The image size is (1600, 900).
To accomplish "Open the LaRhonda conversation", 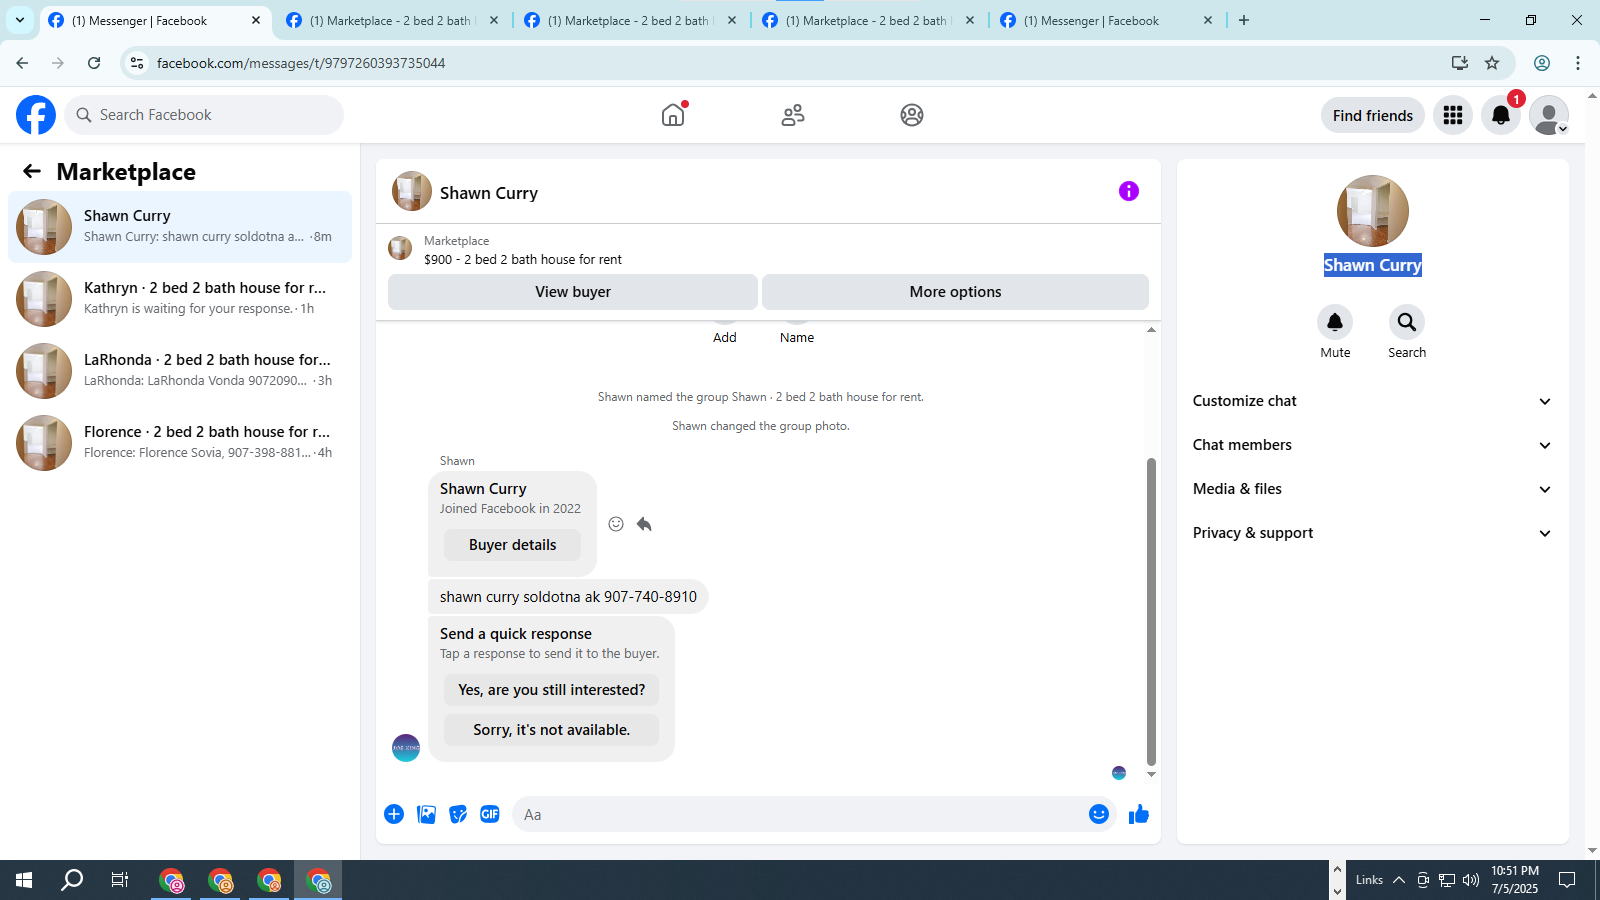I will pyautogui.click(x=180, y=371).
